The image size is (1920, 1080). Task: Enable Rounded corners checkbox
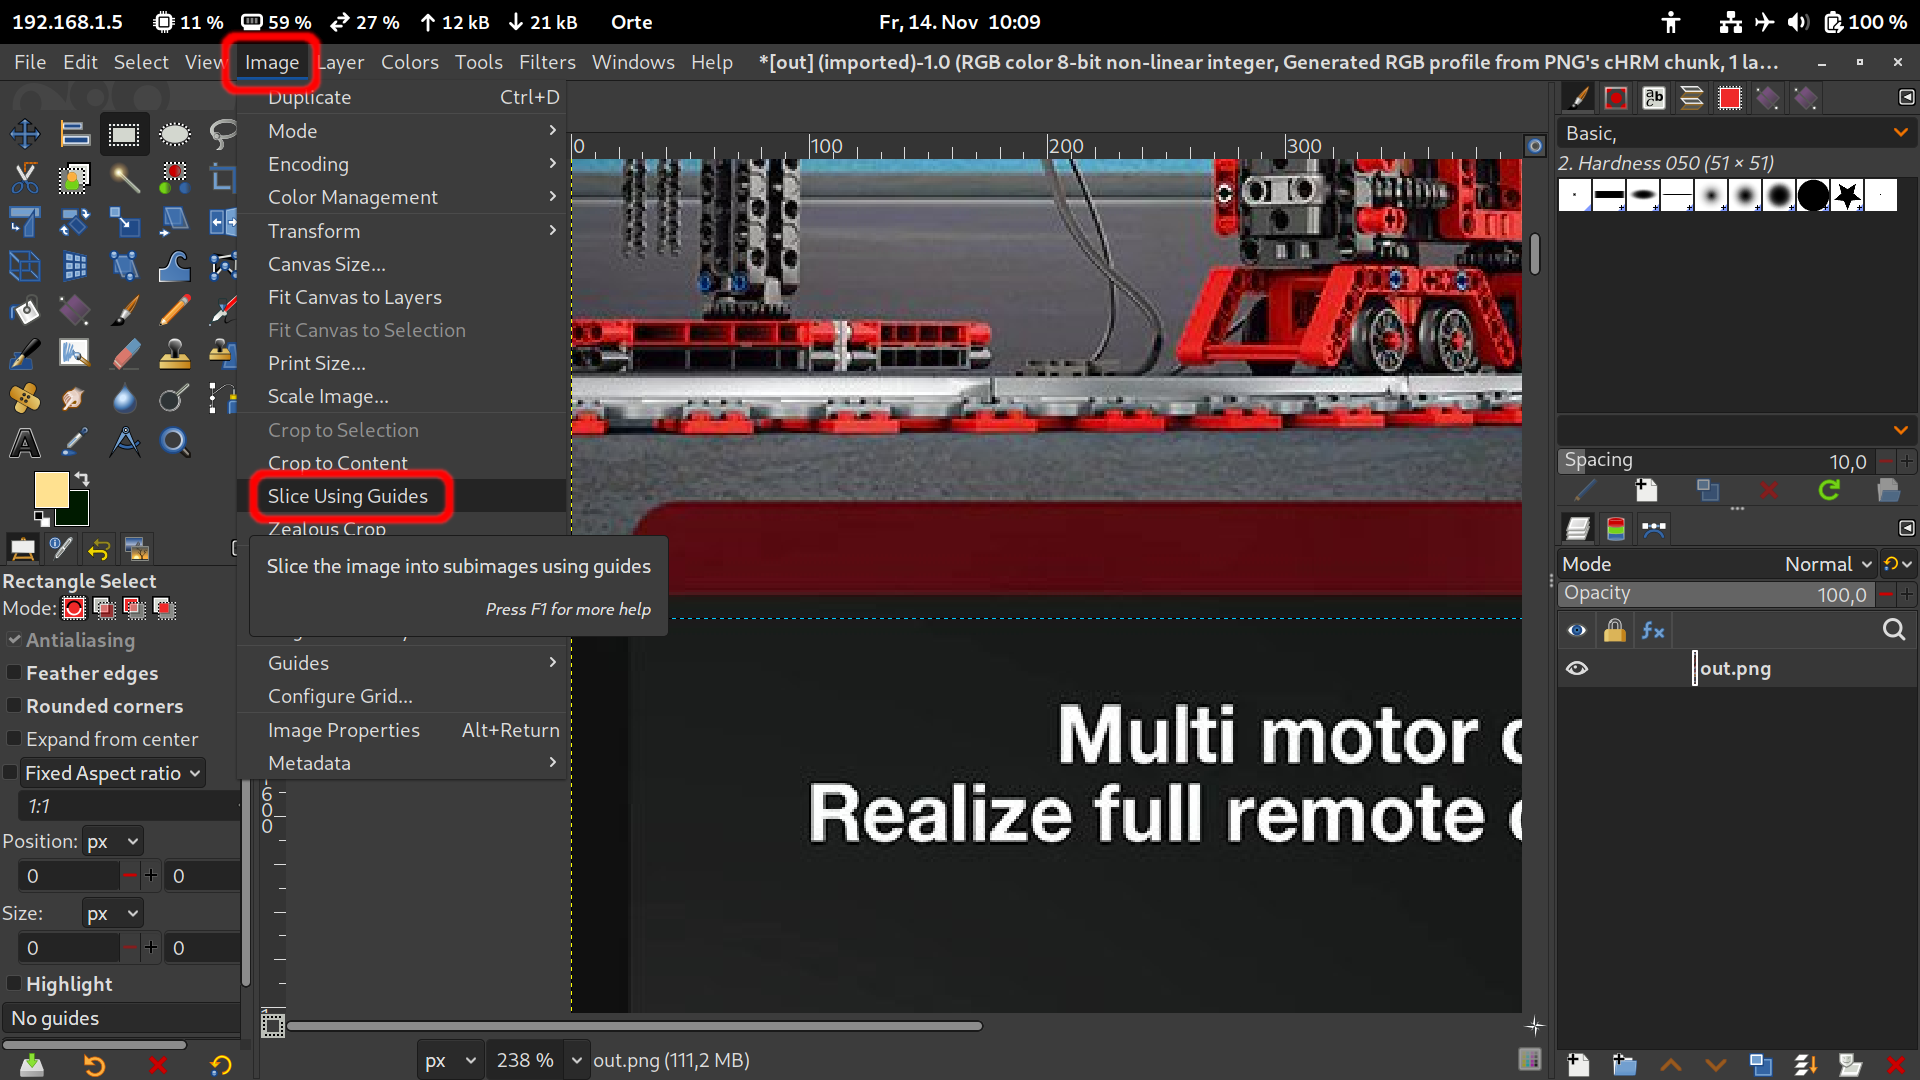click(14, 706)
